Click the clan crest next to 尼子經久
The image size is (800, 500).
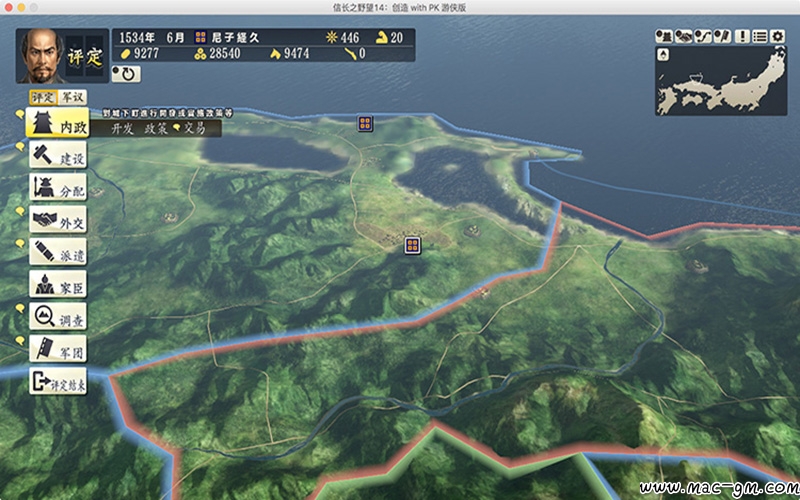[x=201, y=37]
